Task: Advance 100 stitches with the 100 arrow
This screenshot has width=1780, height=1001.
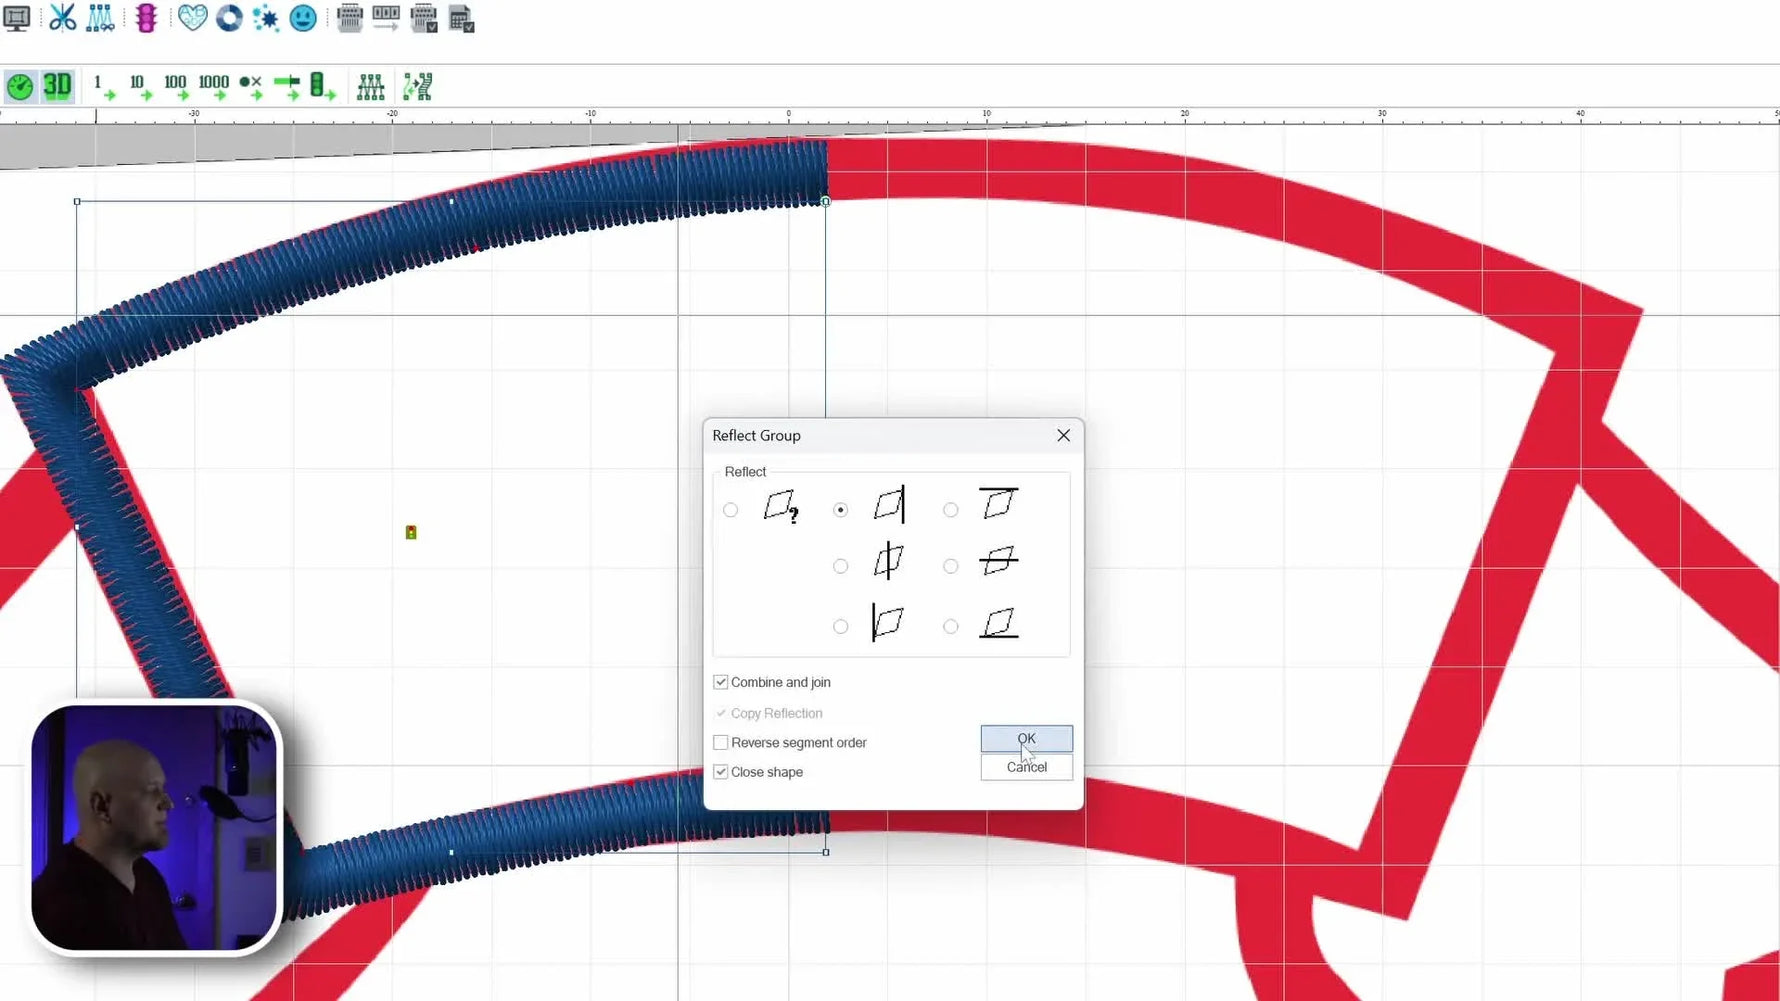Action: (x=177, y=87)
